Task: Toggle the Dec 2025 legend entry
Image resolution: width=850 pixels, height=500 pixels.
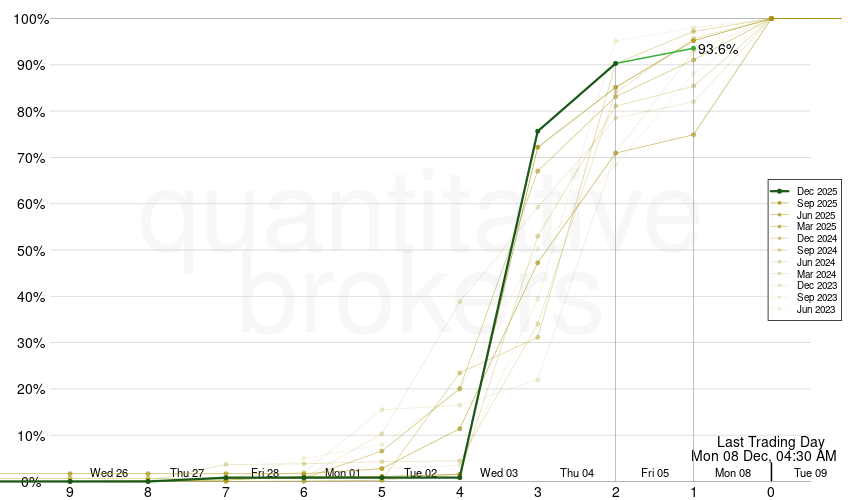Action: tap(816, 191)
